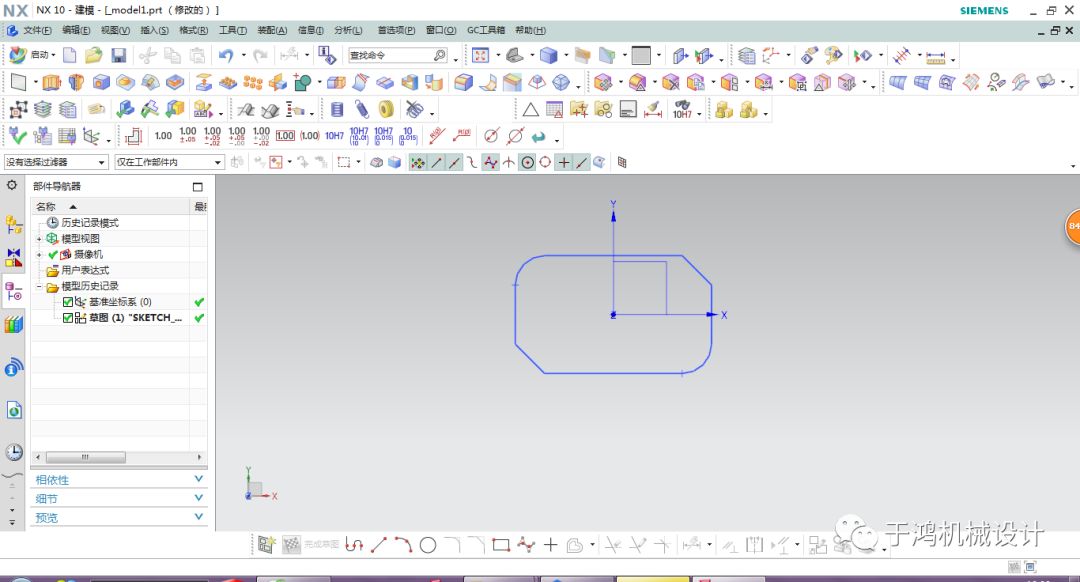The image size is (1080, 582).
Task: Click into the 查找命令 search field
Action: pyautogui.click(x=390, y=55)
